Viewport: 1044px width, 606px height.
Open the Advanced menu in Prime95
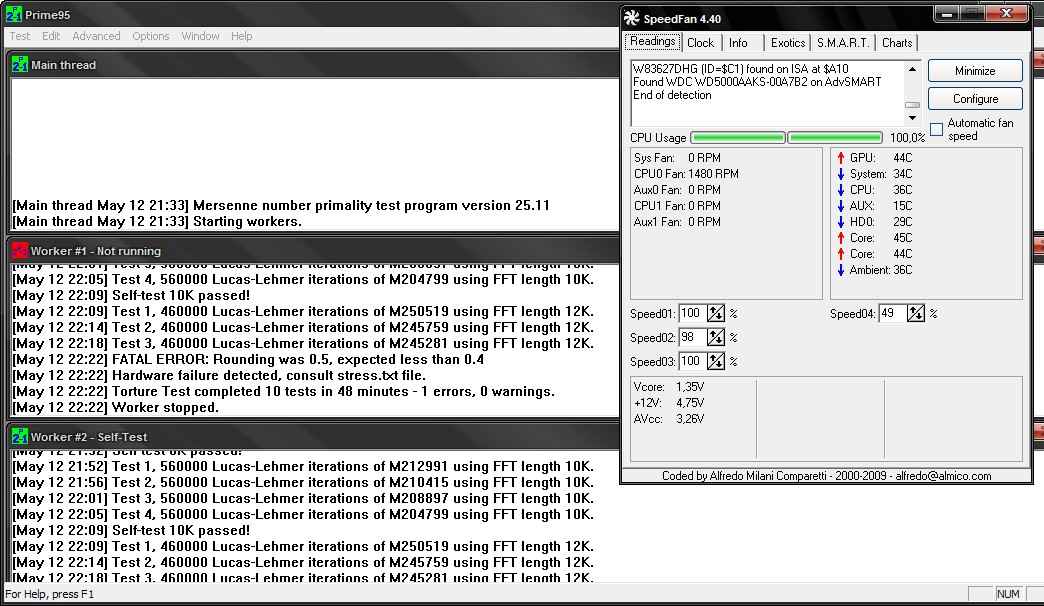point(96,36)
